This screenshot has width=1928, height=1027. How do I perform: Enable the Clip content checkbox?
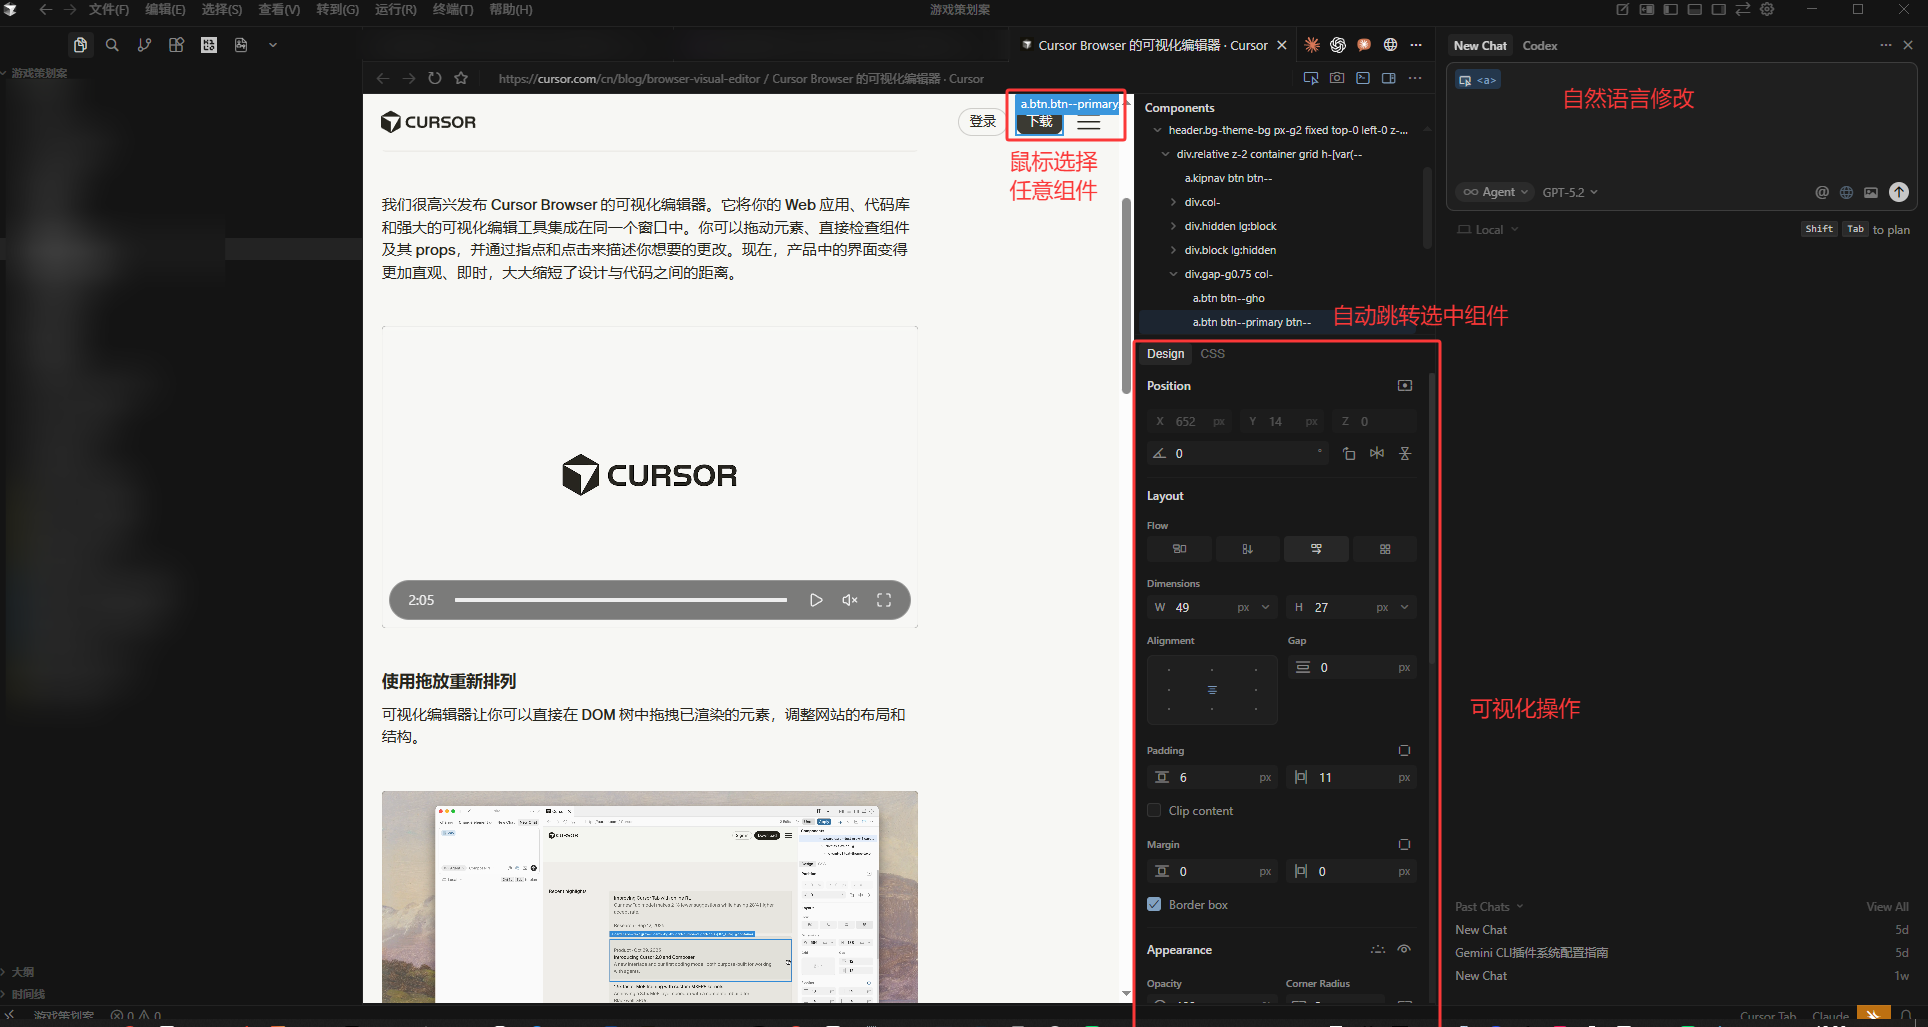1154,811
